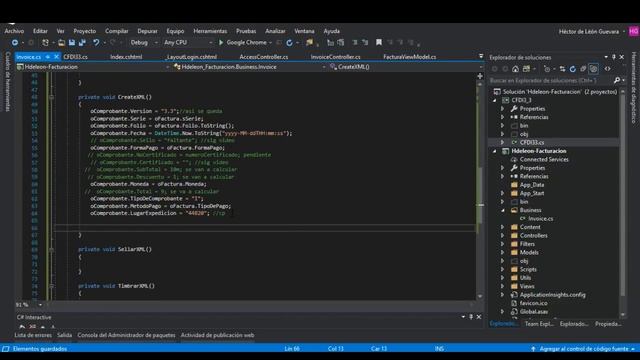Click the user account avatar badge
The image size is (640, 360).
tap(633, 31)
